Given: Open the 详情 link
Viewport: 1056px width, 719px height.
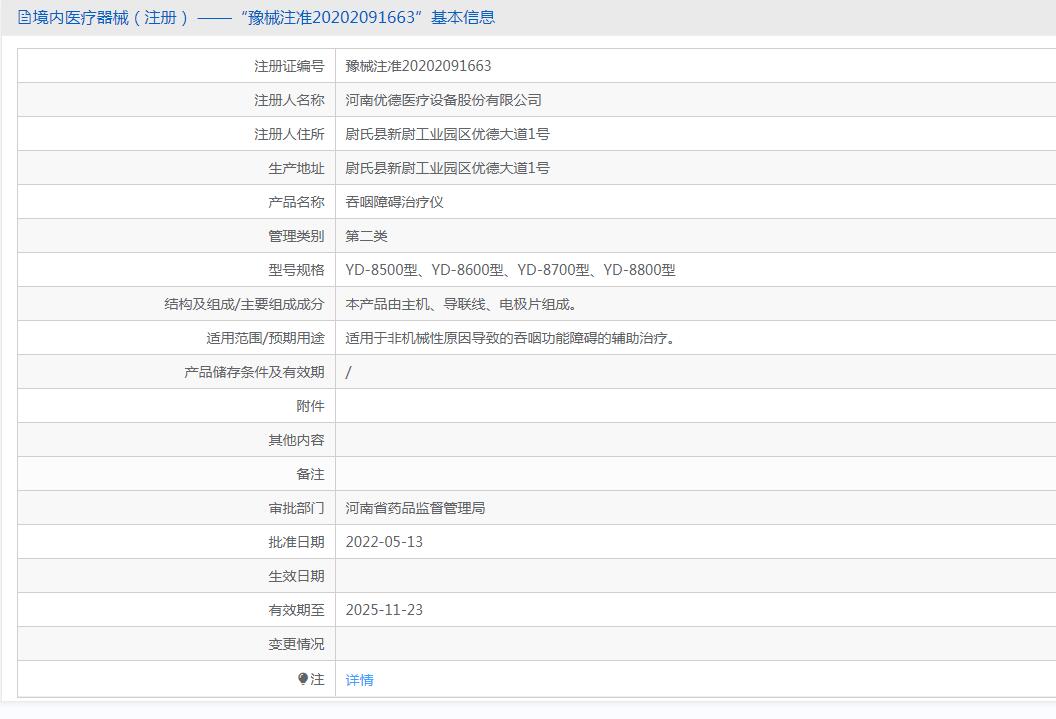Looking at the screenshot, I should (360, 680).
